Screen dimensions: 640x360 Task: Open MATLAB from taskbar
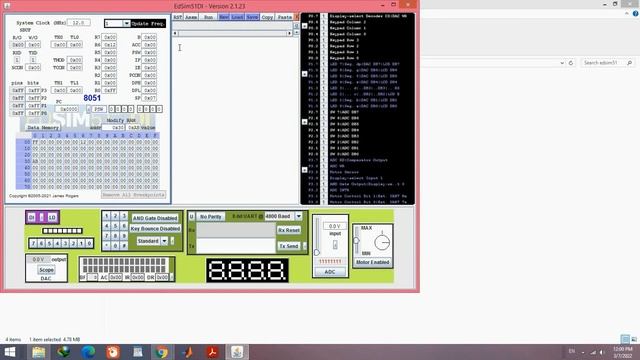187,352
